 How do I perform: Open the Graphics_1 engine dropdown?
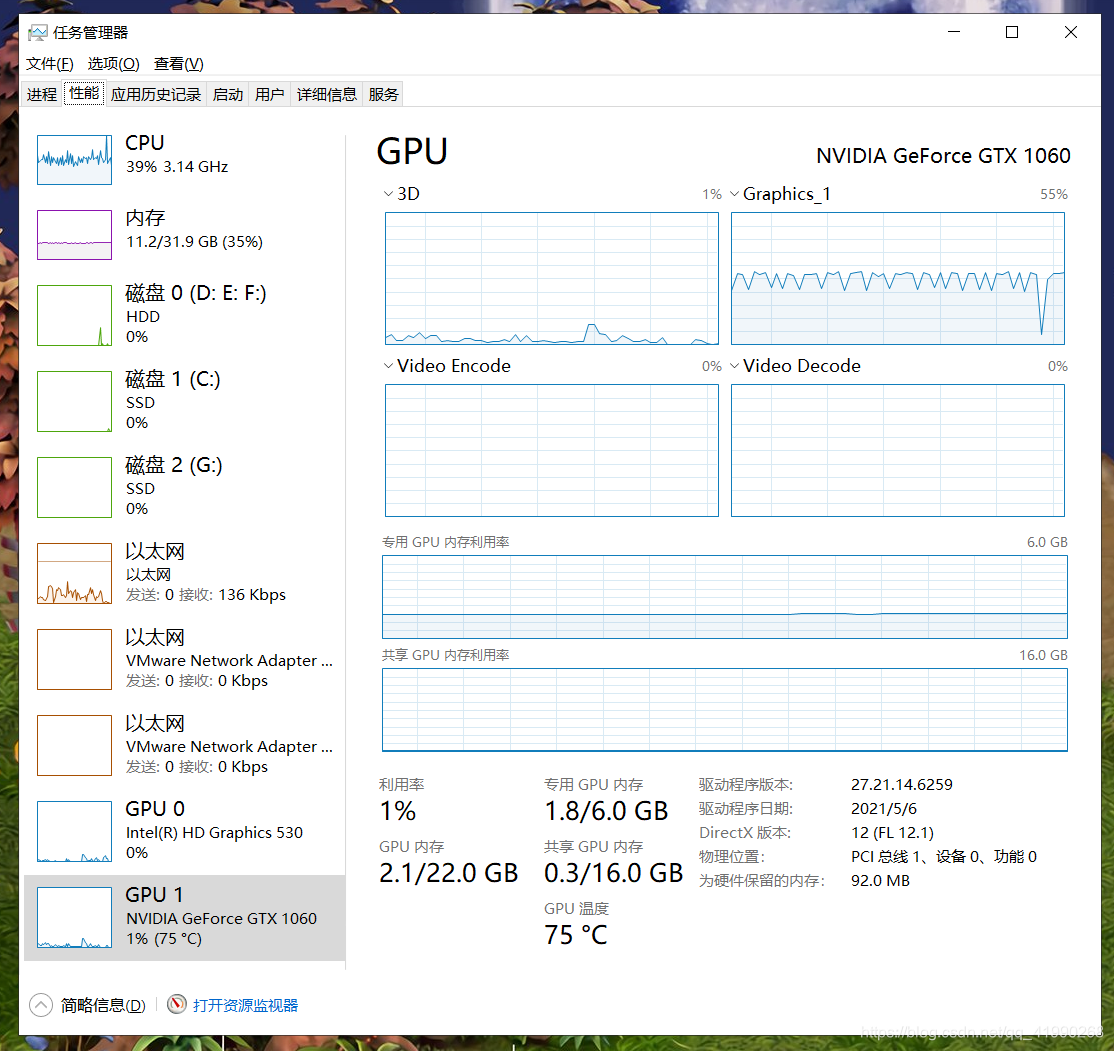coord(735,194)
